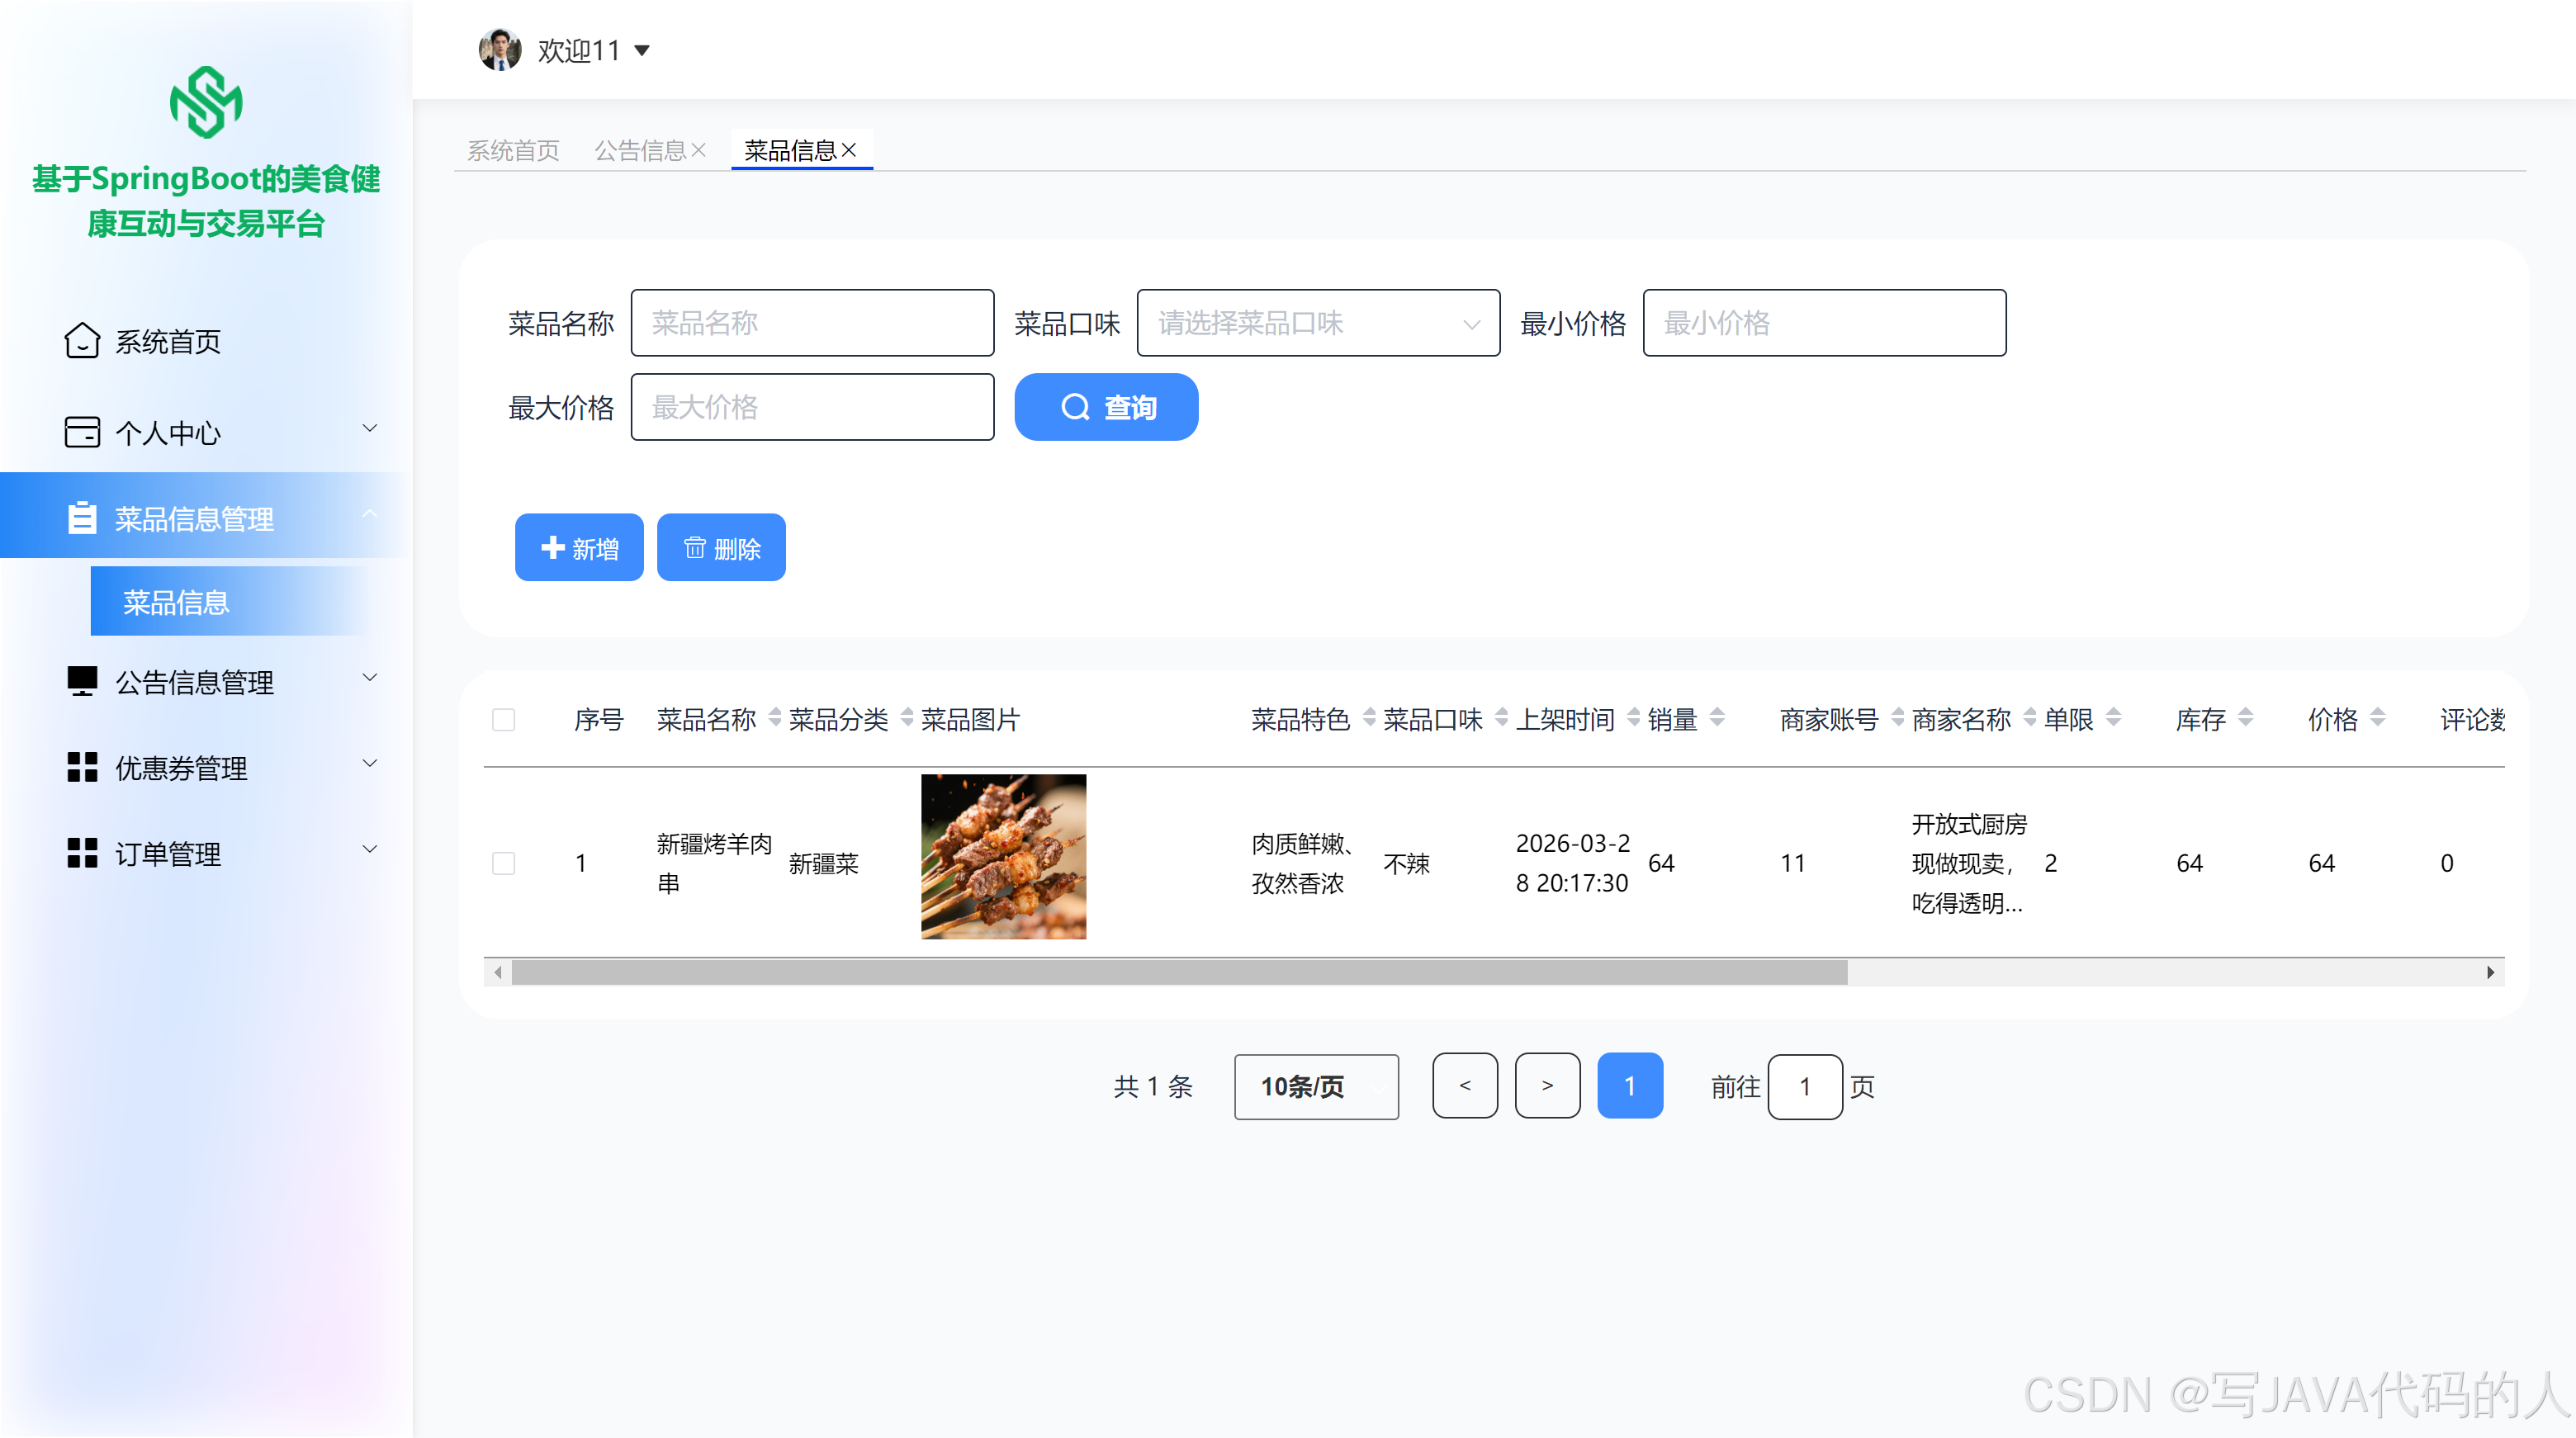The image size is (2576, 1438).
Task: Switch to the 系统首页 tab
Action: pyautogui.click(x=513, y=150)
